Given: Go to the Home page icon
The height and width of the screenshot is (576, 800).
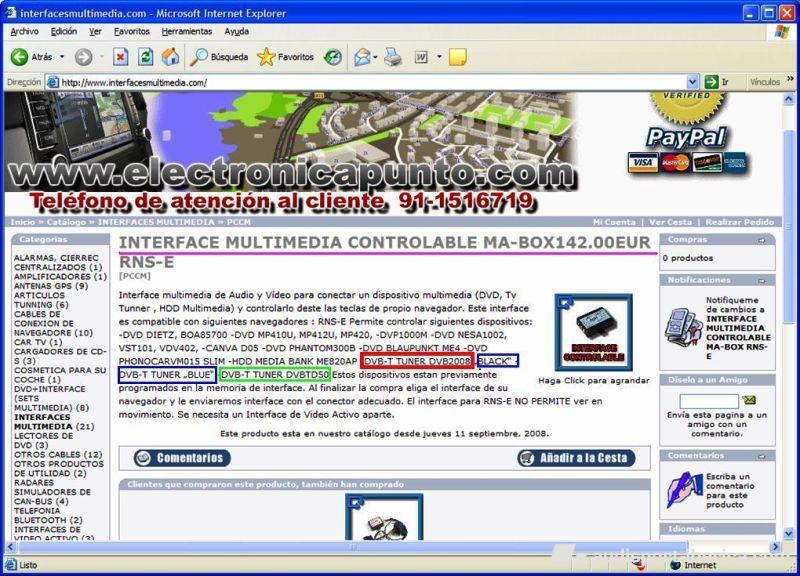Looking at the screenshot, I should 170,57.
